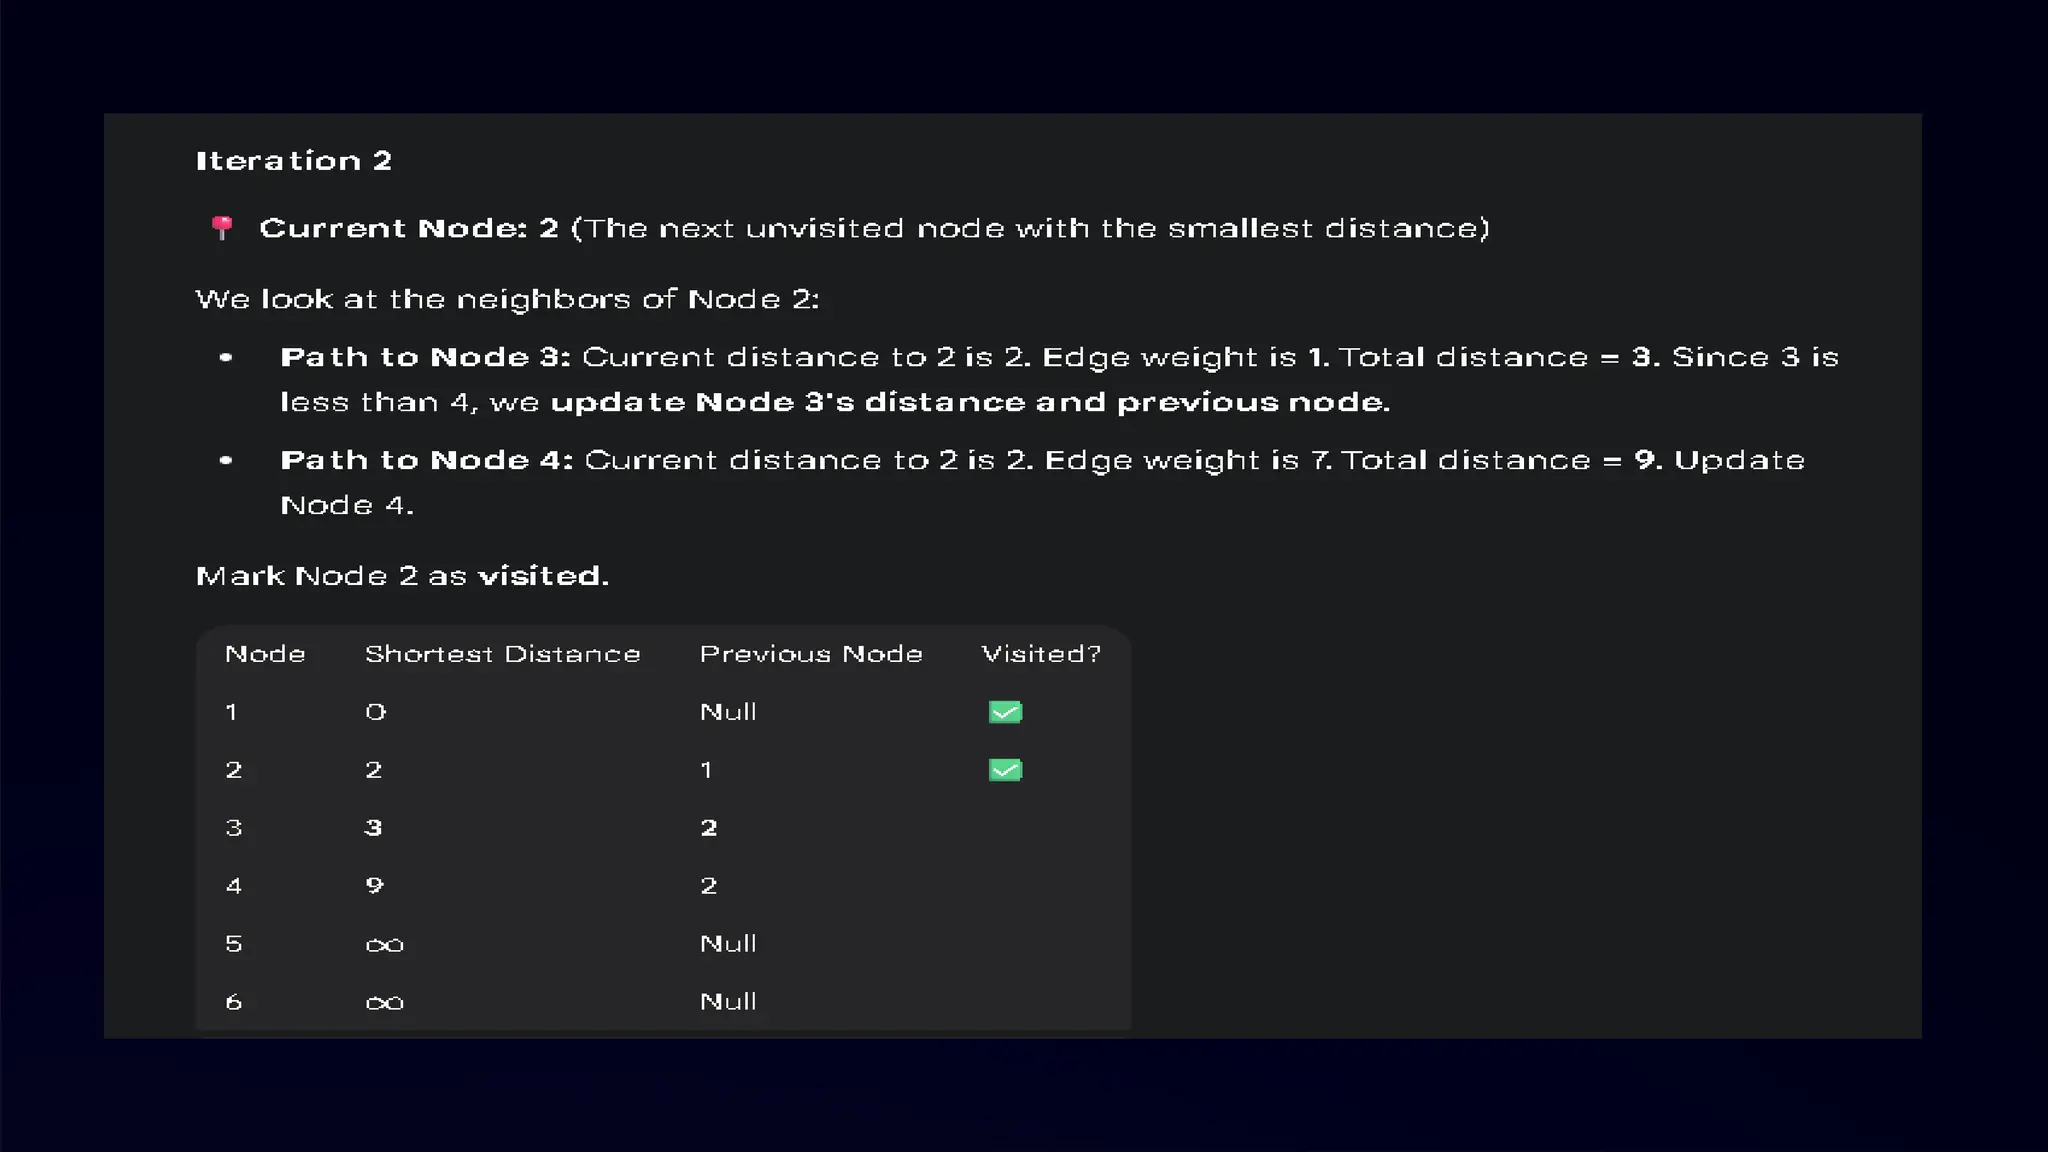The image size is (2048, 1152).
Task: Click Node 4's shortest distance value 9
Action: point(374,886)
